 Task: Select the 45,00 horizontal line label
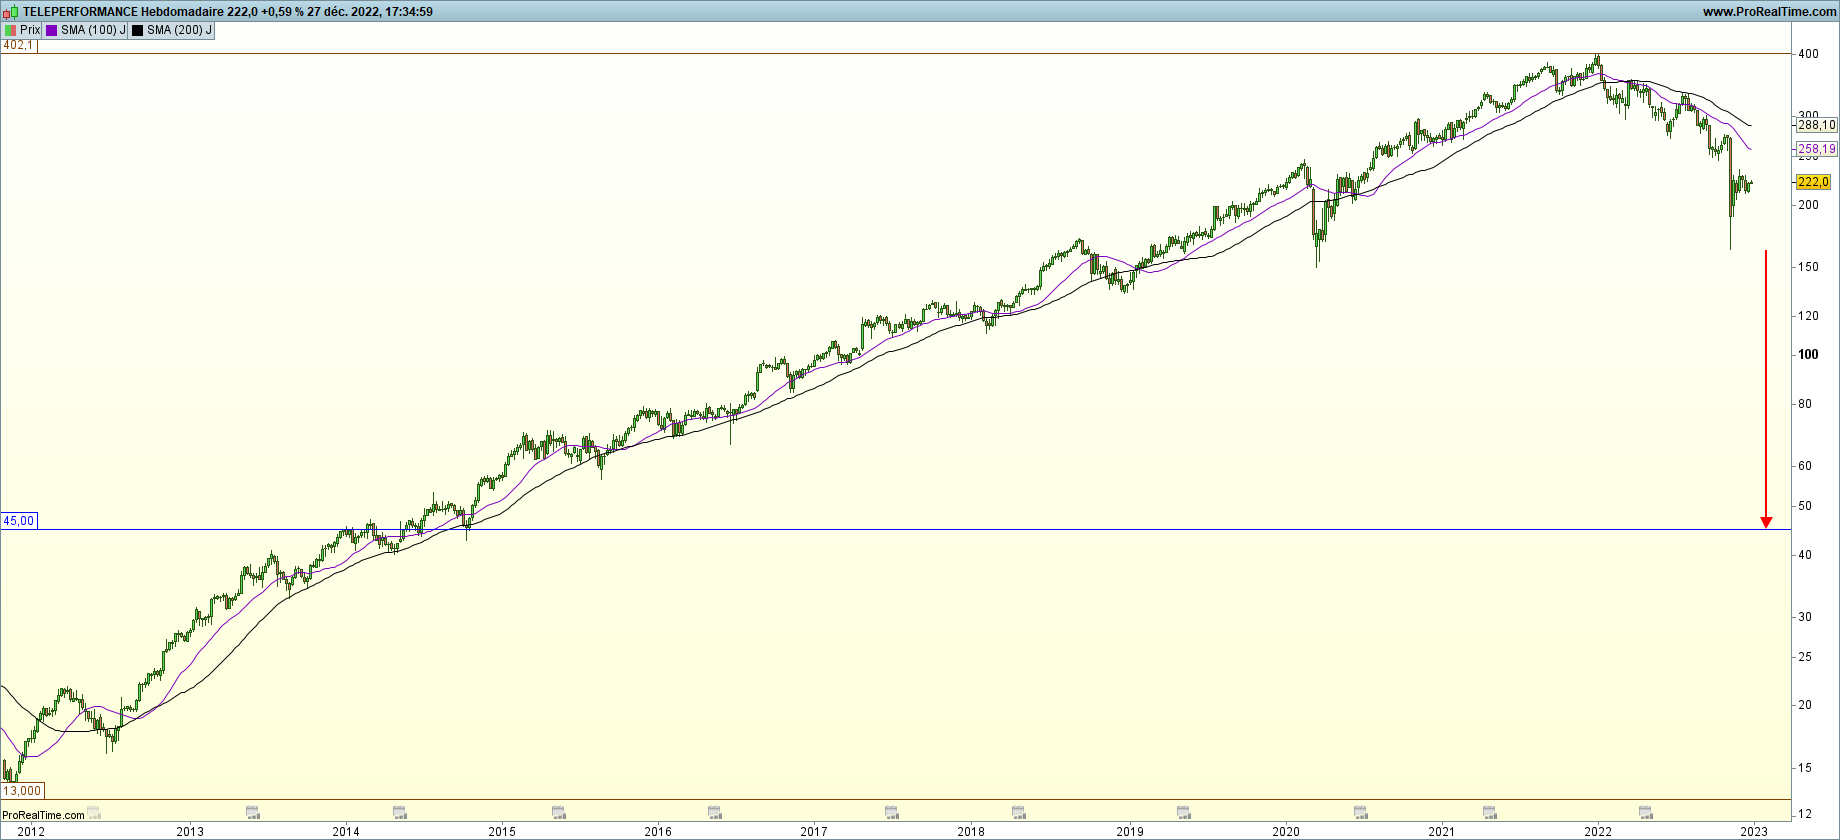point(18,521)
